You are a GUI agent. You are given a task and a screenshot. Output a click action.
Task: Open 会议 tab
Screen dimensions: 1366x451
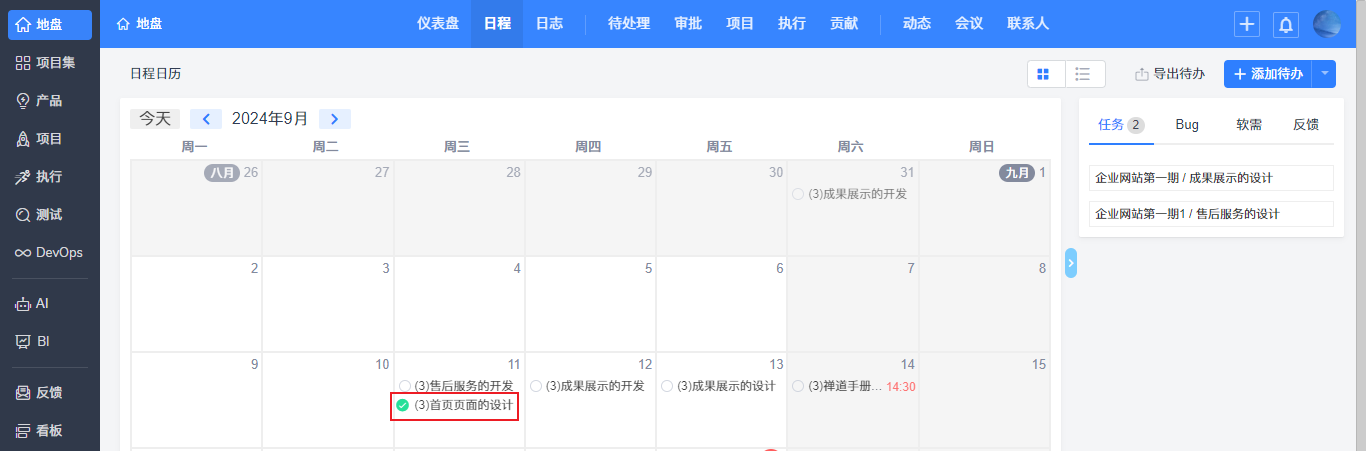969,24
